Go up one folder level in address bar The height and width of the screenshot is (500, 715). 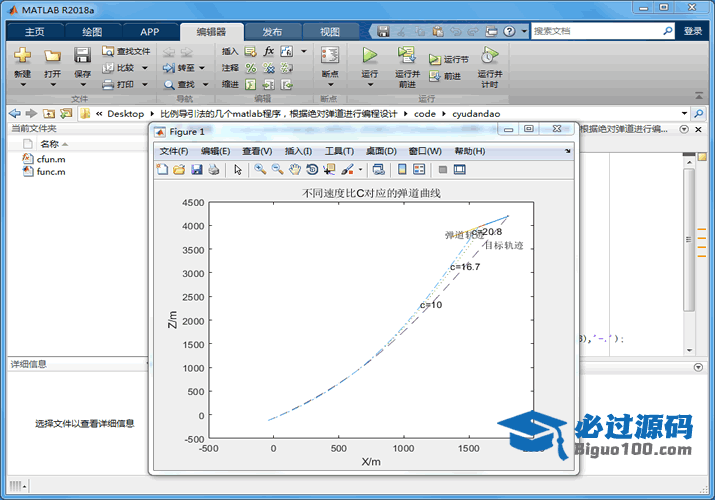49,113
